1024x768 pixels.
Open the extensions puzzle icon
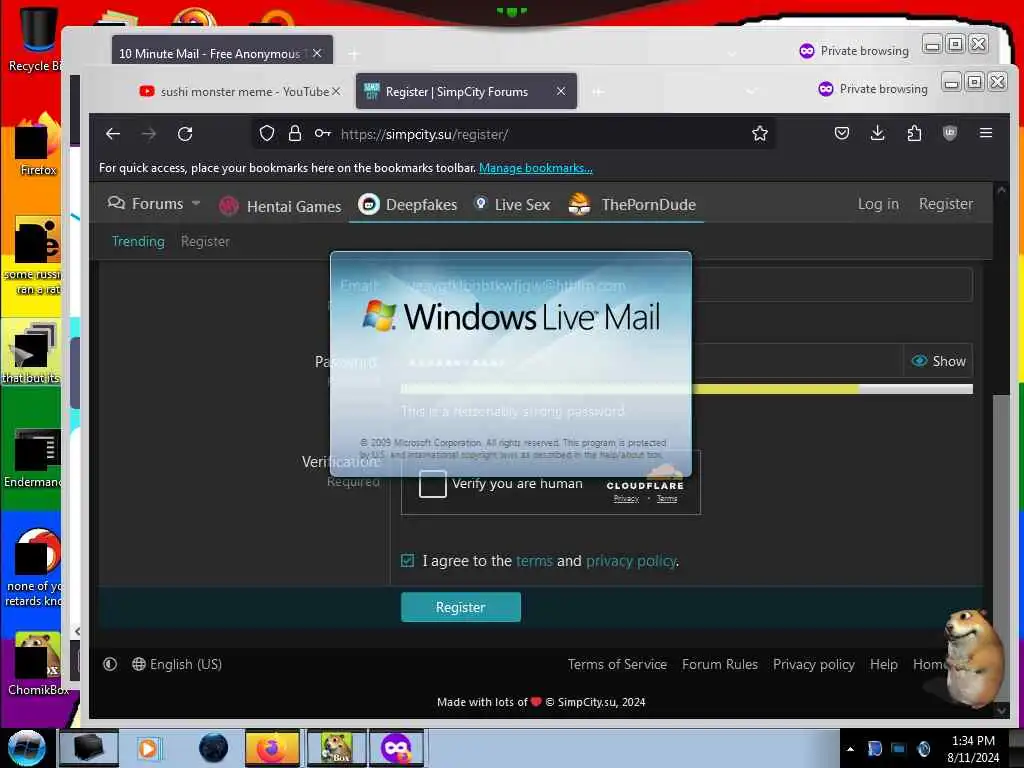click(914, 134)
